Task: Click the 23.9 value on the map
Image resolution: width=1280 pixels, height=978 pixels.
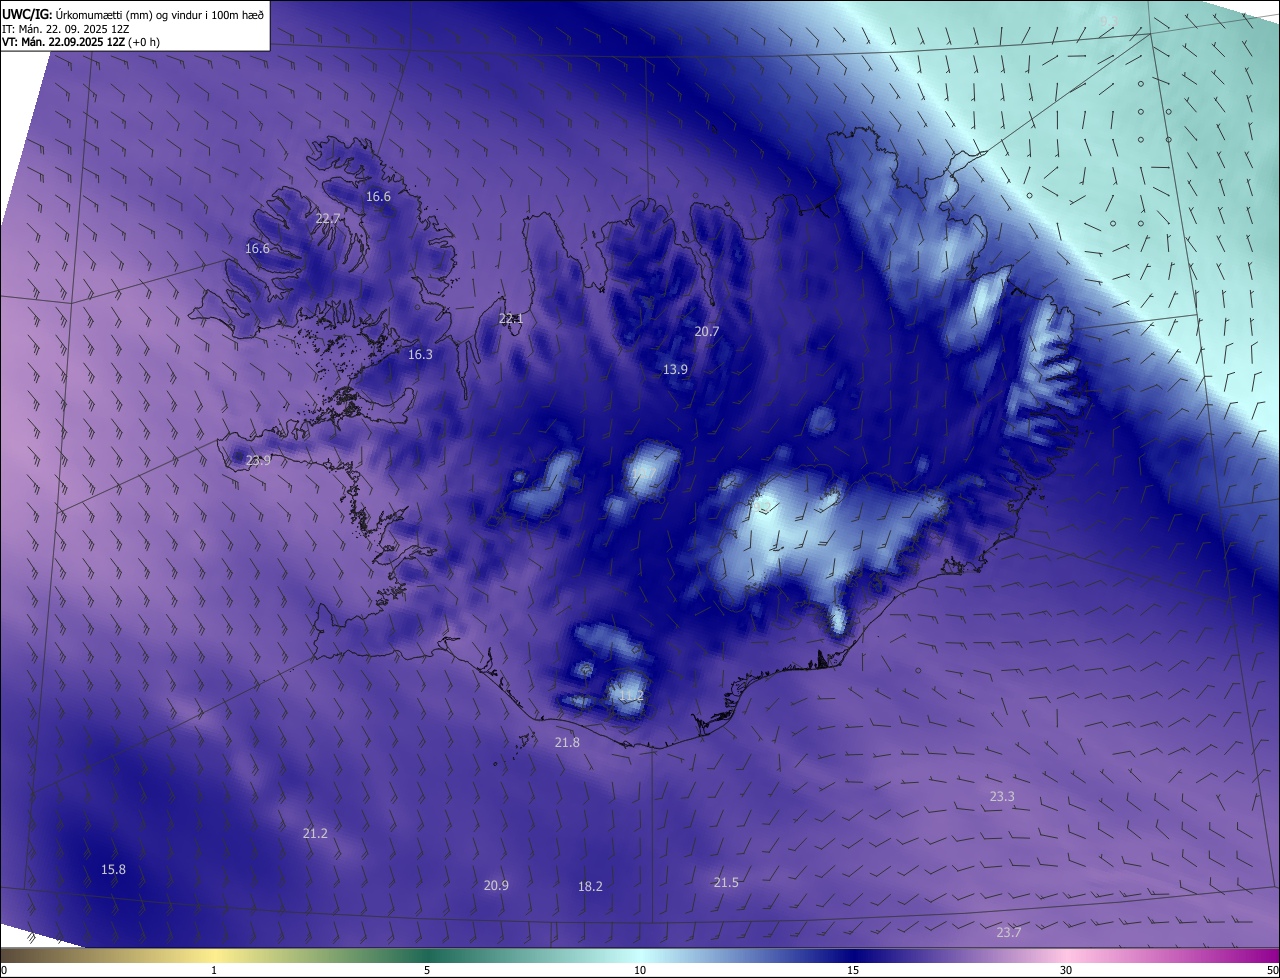Action: click(258, 460)
